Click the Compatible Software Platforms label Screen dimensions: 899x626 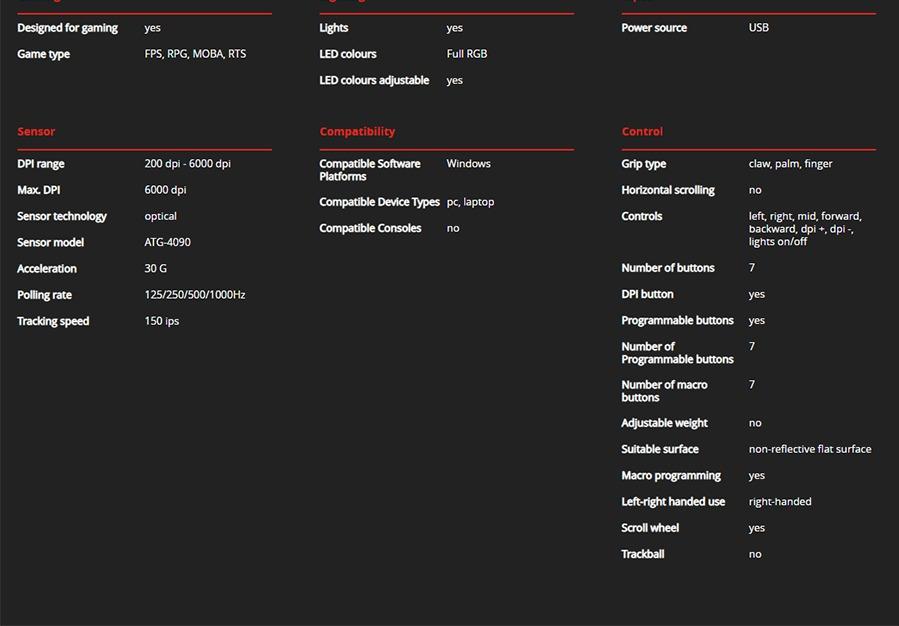369,170
